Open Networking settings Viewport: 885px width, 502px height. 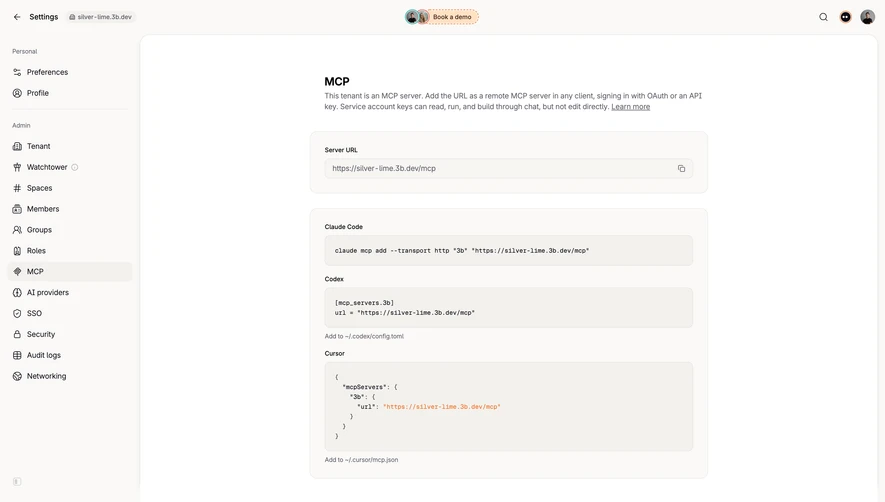pyautogui.click(x=70, y=376)
